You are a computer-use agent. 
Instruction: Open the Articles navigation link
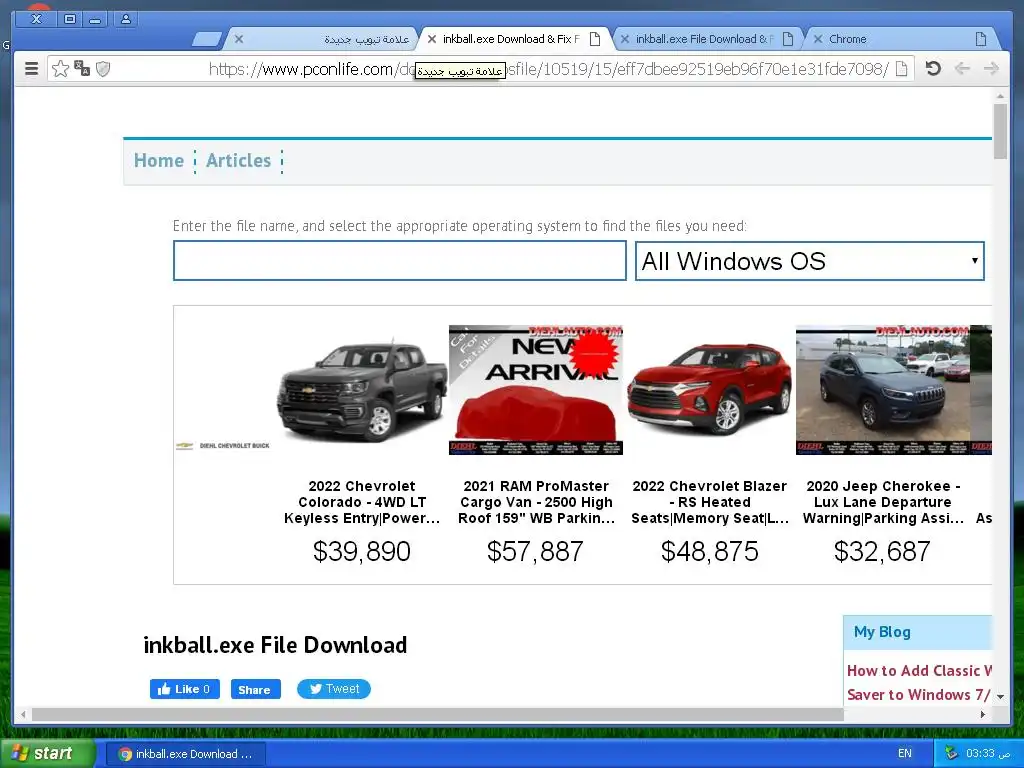(x=238, y=161)
